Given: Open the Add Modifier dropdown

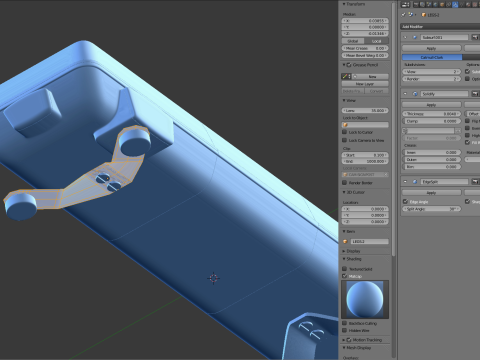Looking at the screenshot, I should tap(440, 26).
